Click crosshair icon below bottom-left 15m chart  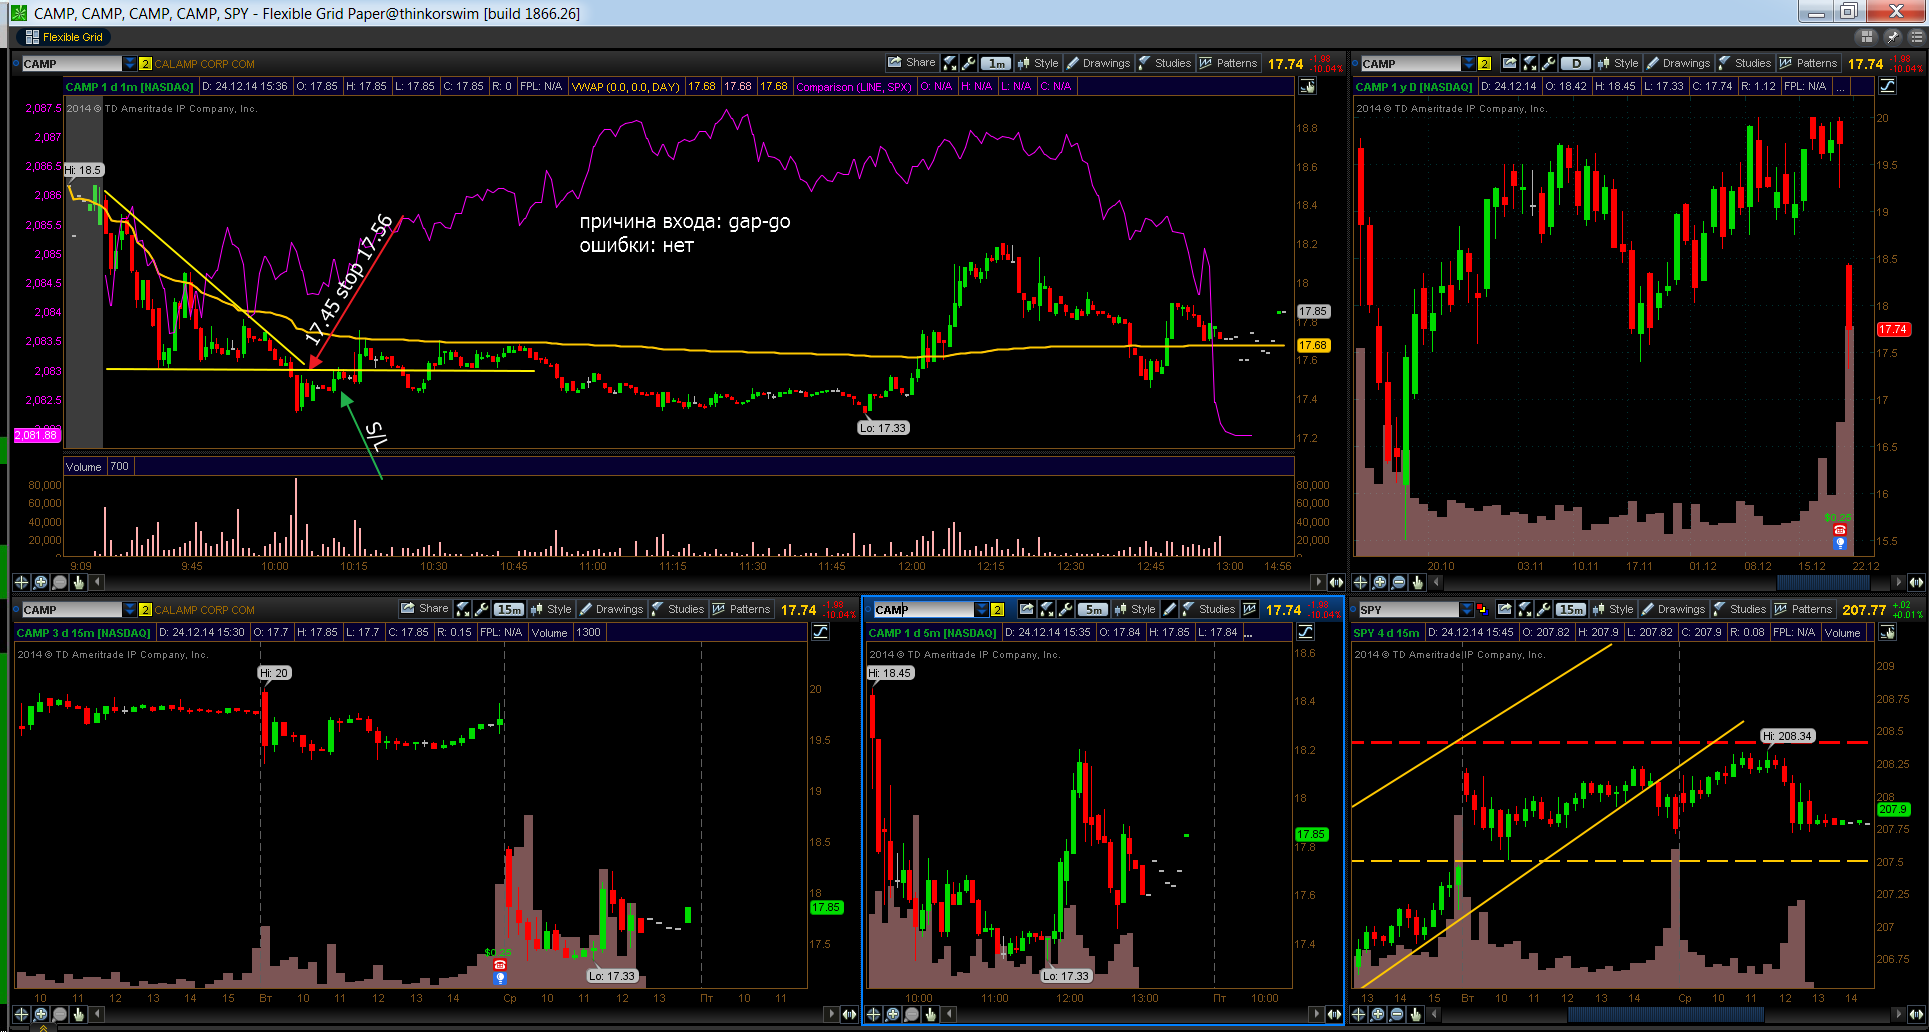[21, 1014]
